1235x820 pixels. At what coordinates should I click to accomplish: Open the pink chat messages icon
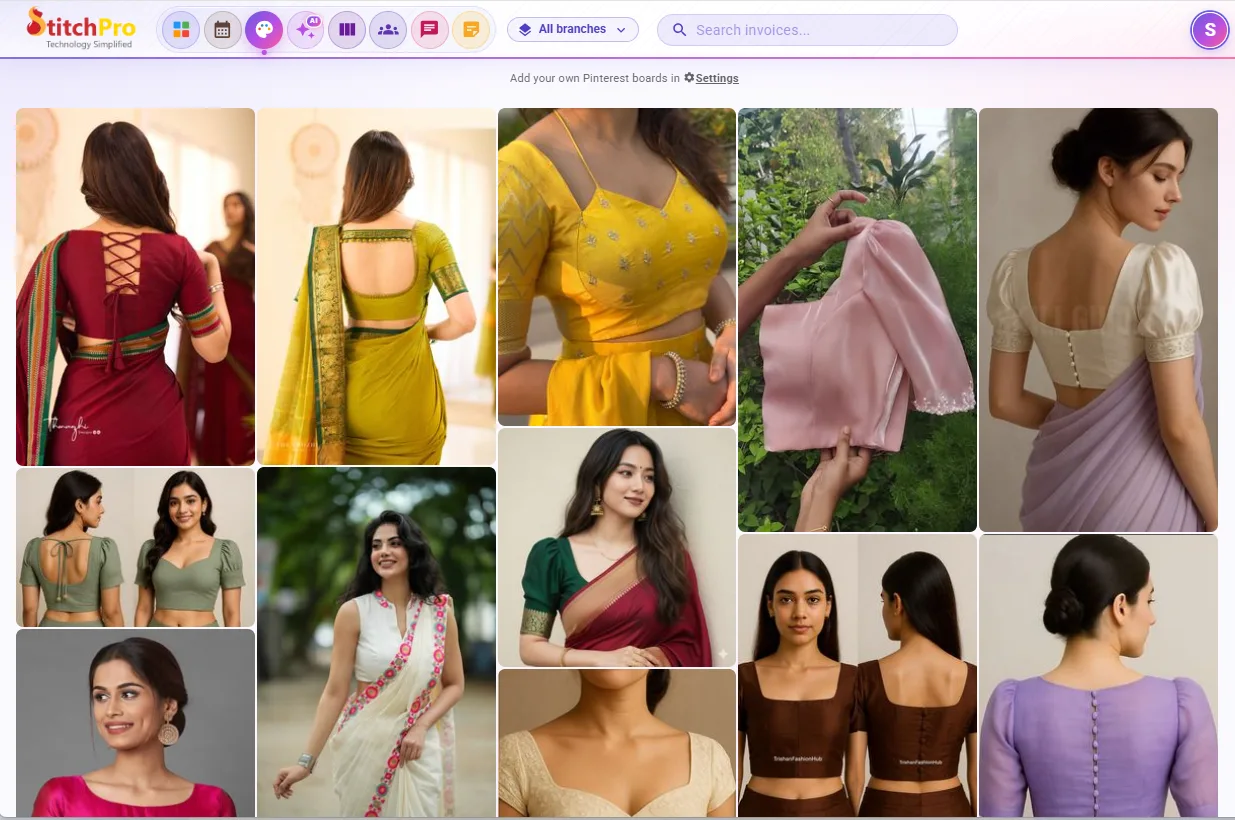(x=430, y=30)
